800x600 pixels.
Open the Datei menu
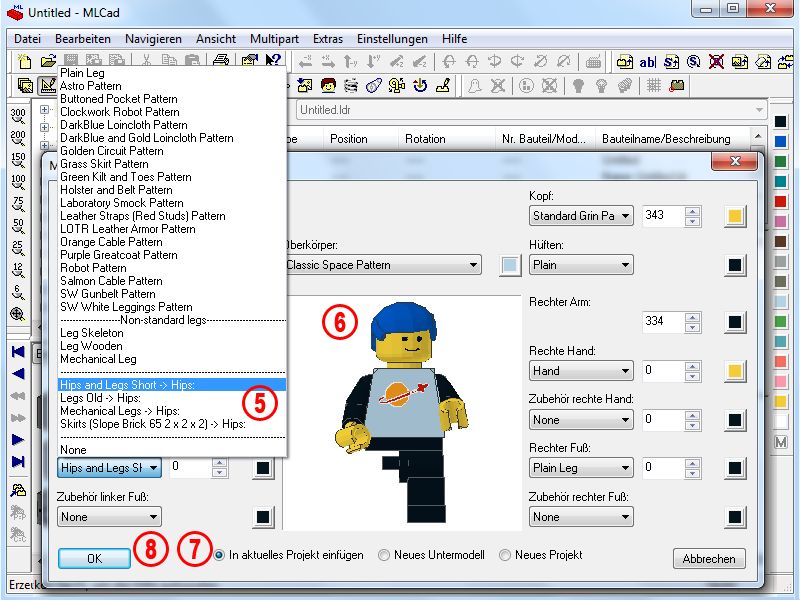click(28, 39)
